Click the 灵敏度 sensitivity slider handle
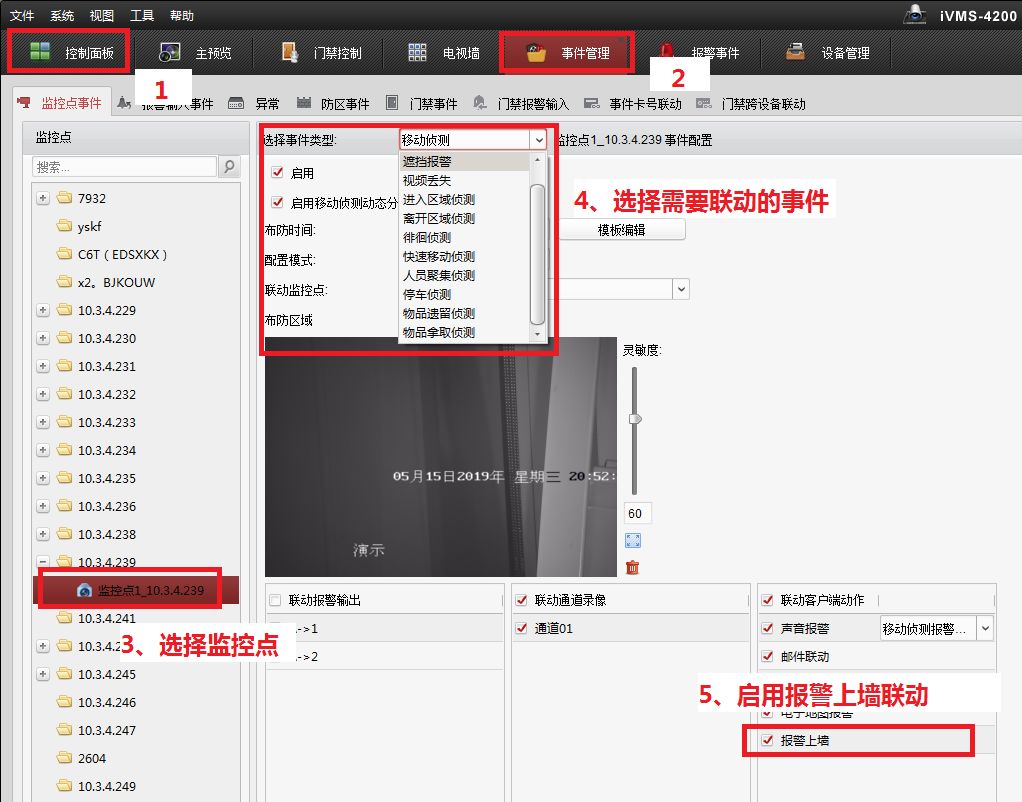The width and height of the screenshot is (1022, 802). click(x=634, y=419)
